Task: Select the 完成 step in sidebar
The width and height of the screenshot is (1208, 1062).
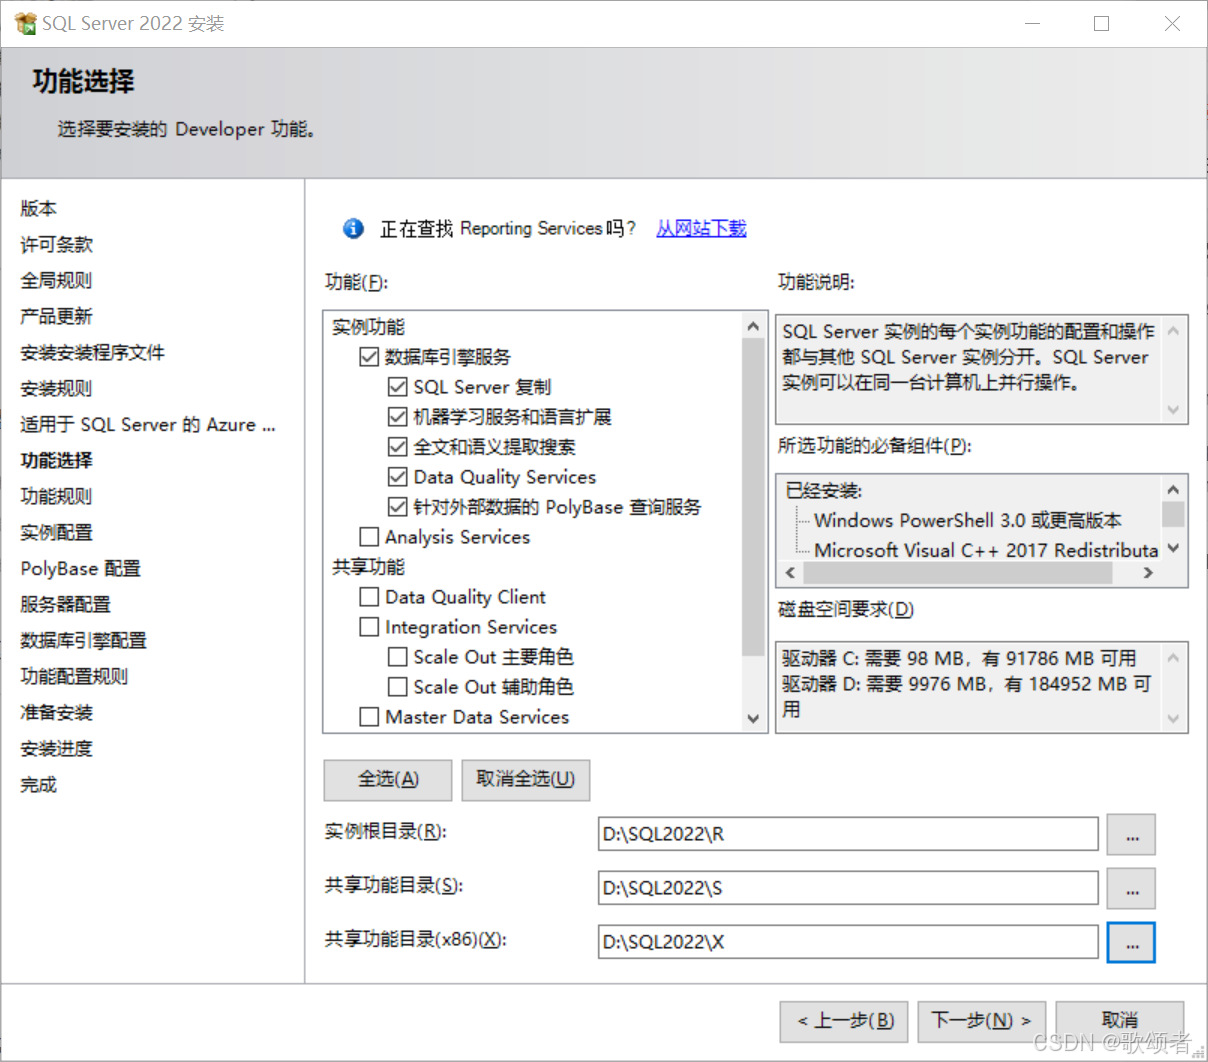Action: pyautogui.click(x=39, y=784)
